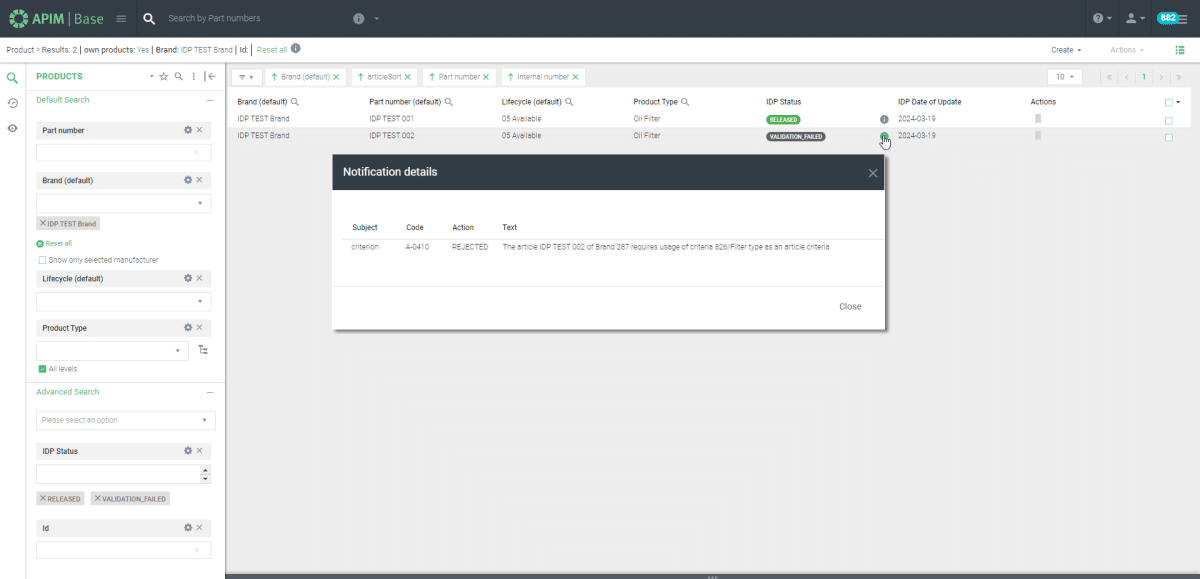Click the eye watchlist icon in left sidebar

tap(11, 127)
